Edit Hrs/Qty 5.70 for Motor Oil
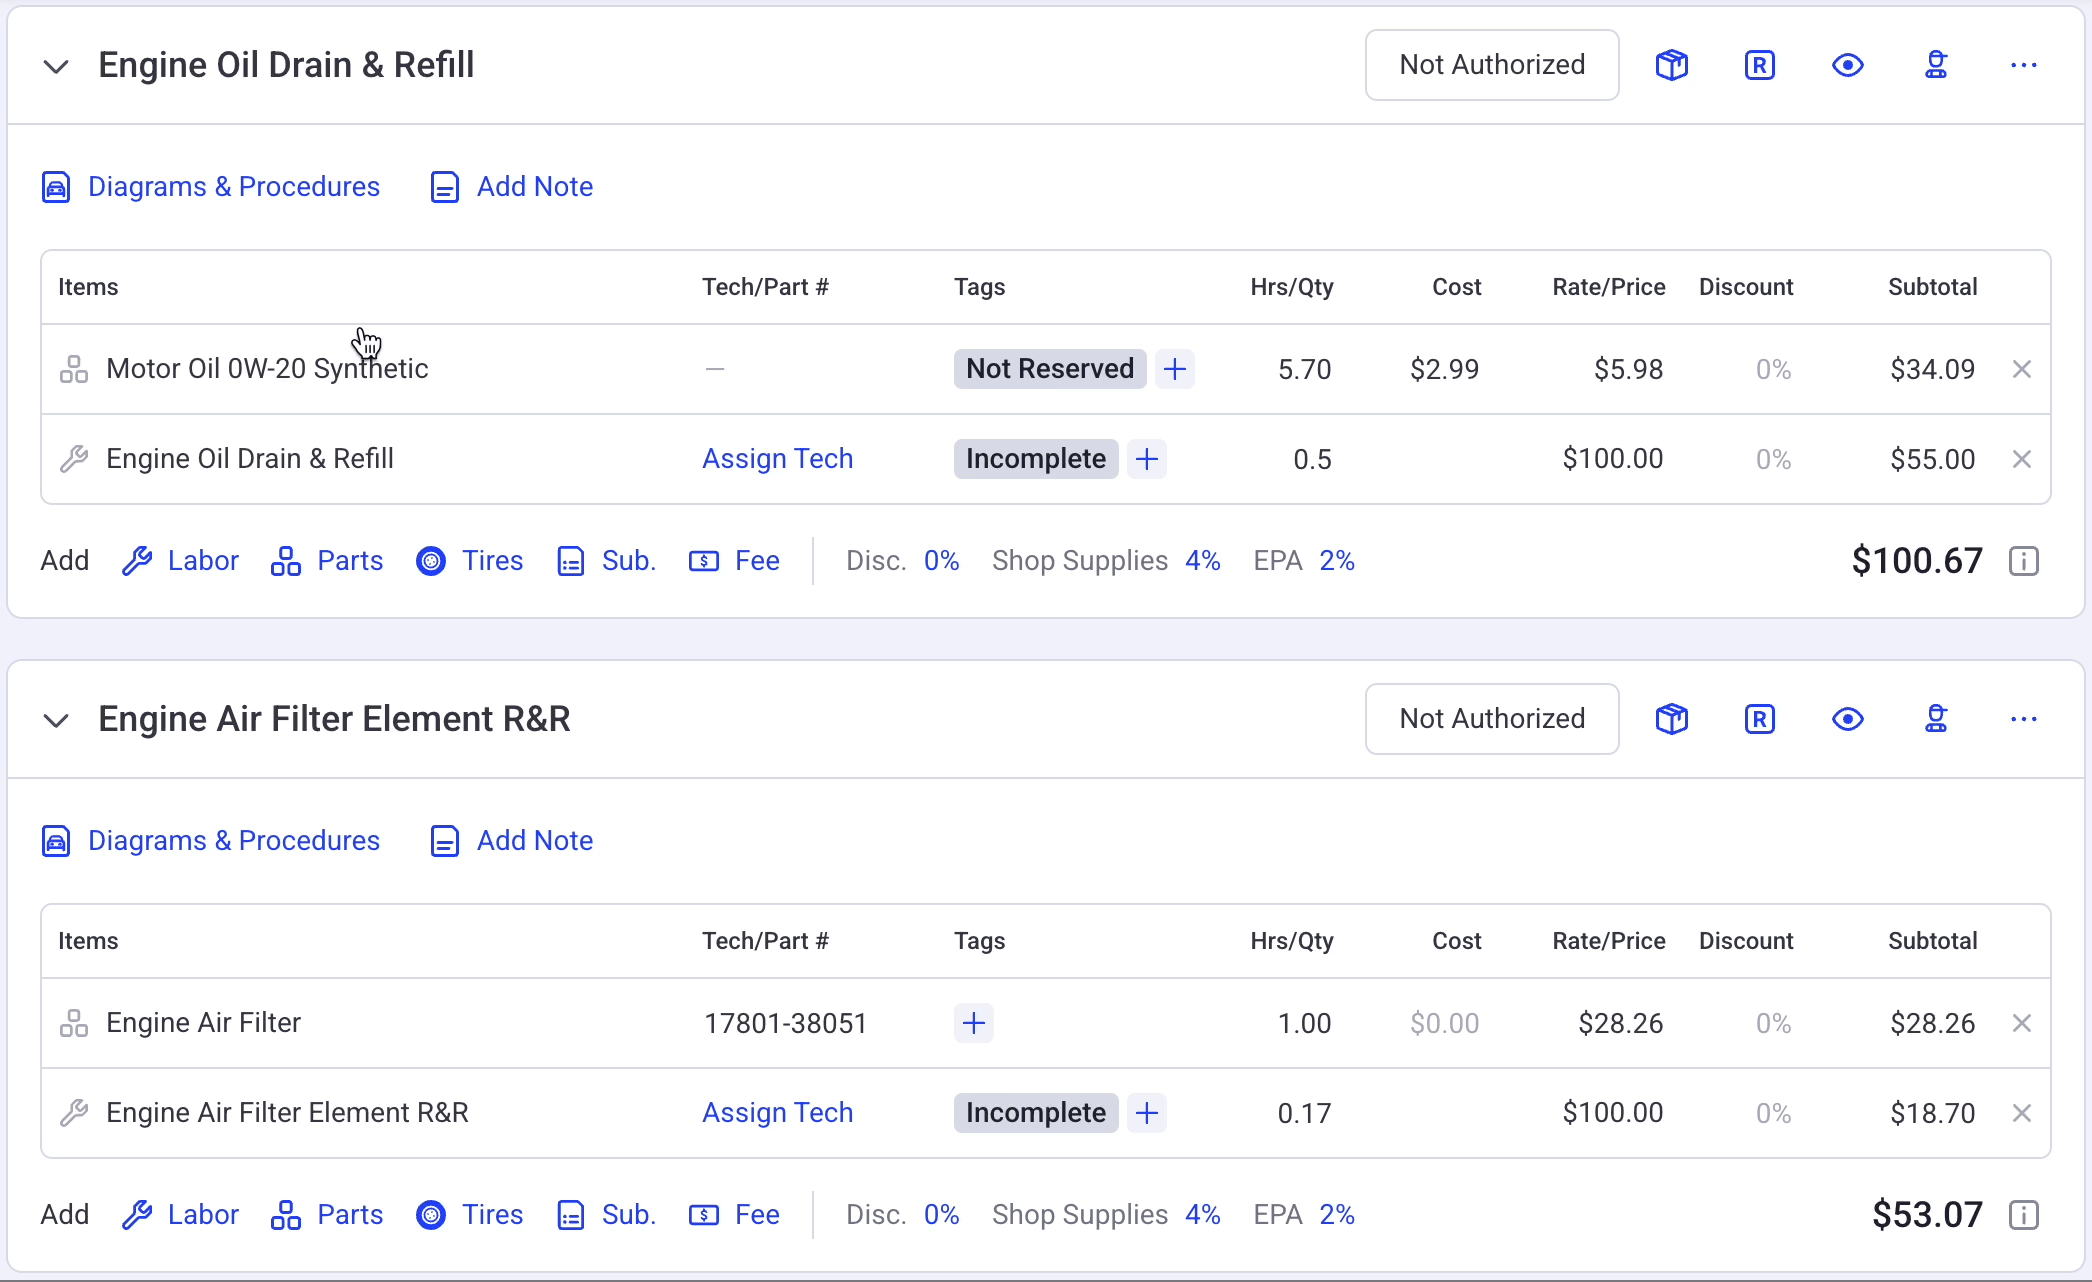 (x=1304, y=370)
